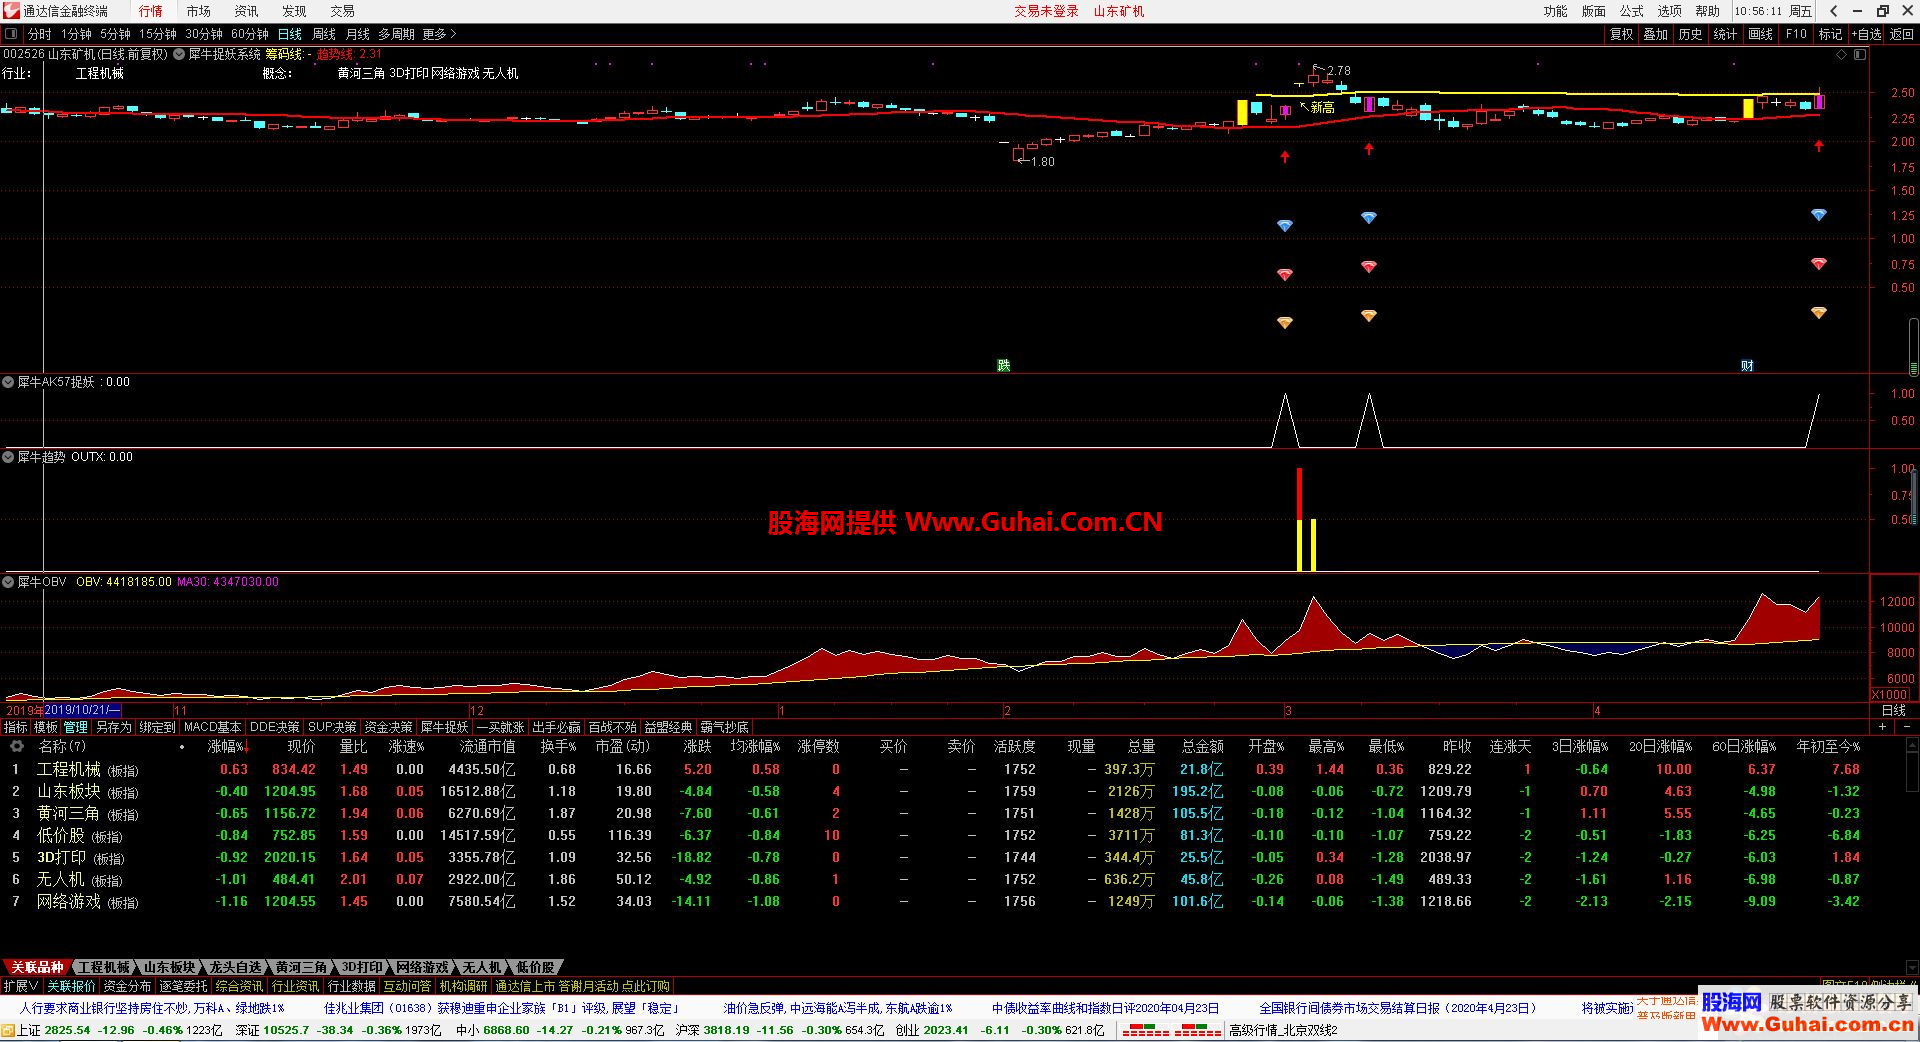Toggle the right info panel icon
1920x1042 pixels.
pos(1860,54)
